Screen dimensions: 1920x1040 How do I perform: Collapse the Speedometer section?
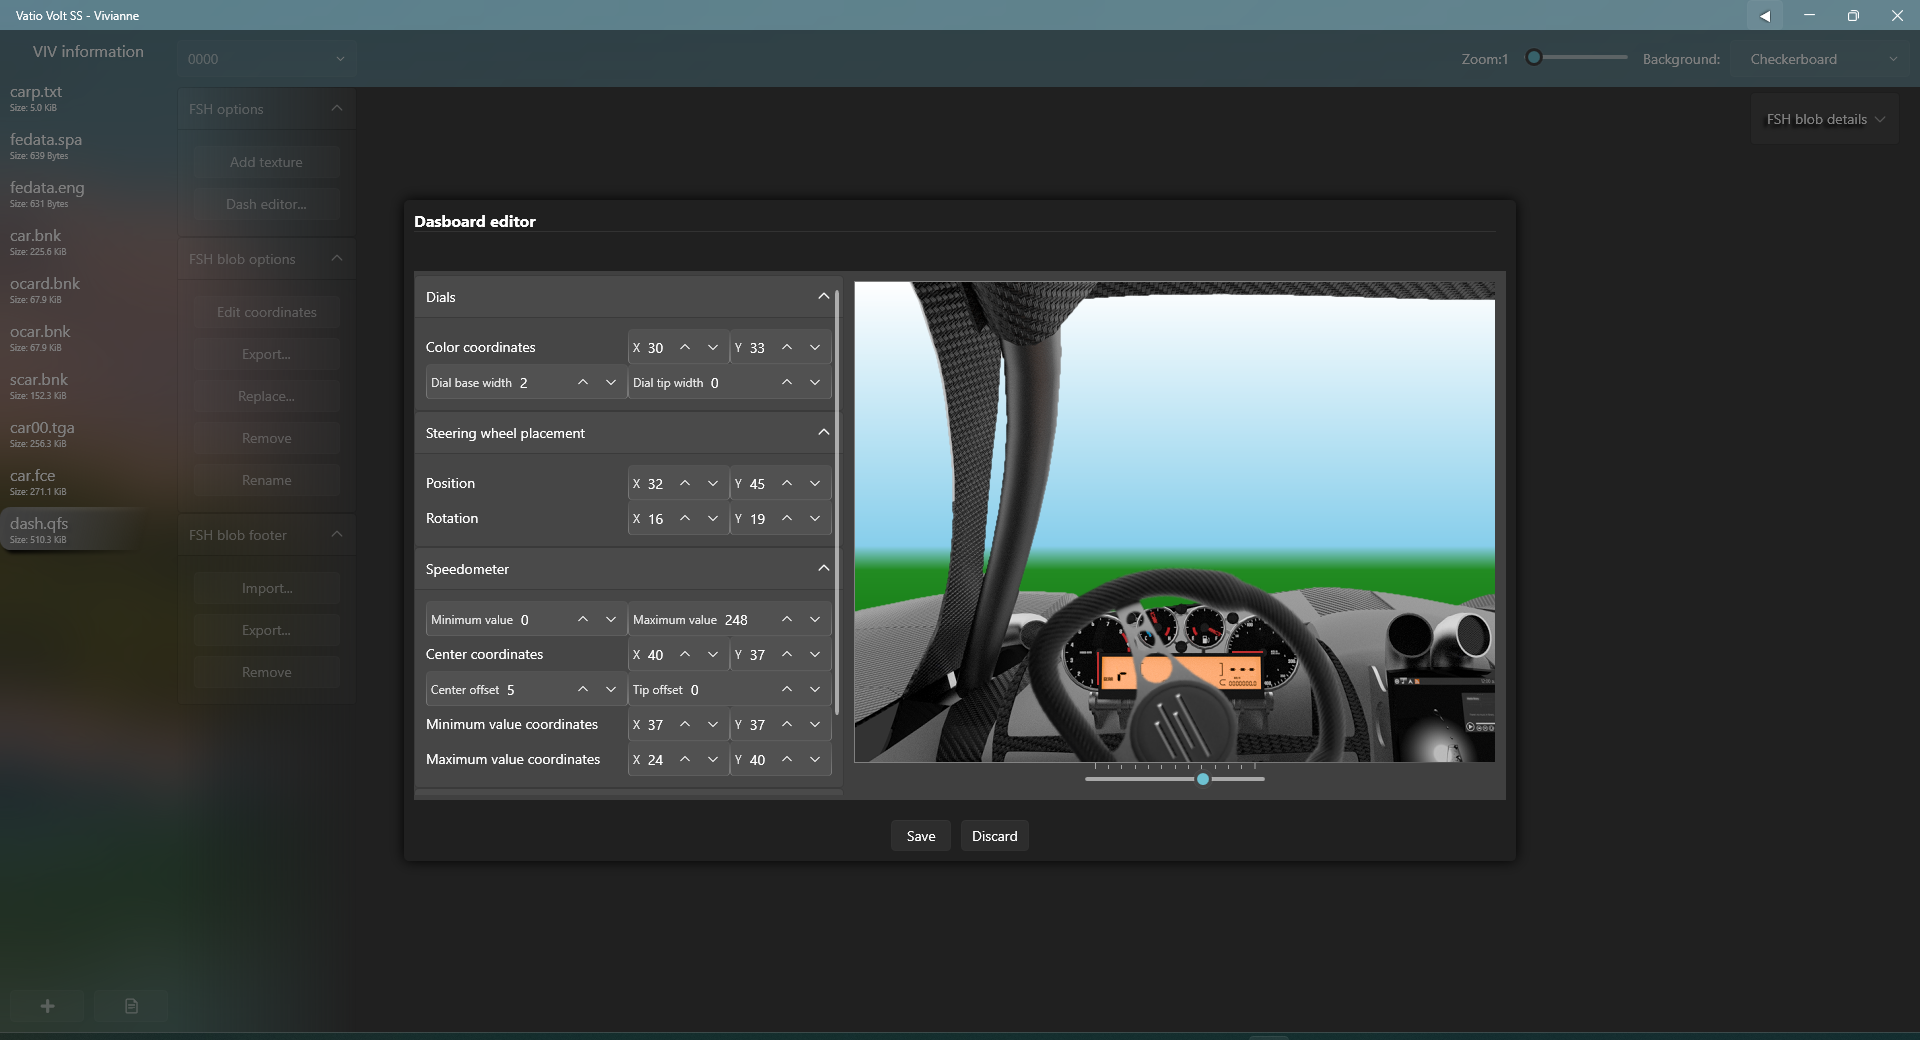pos(823,569)
